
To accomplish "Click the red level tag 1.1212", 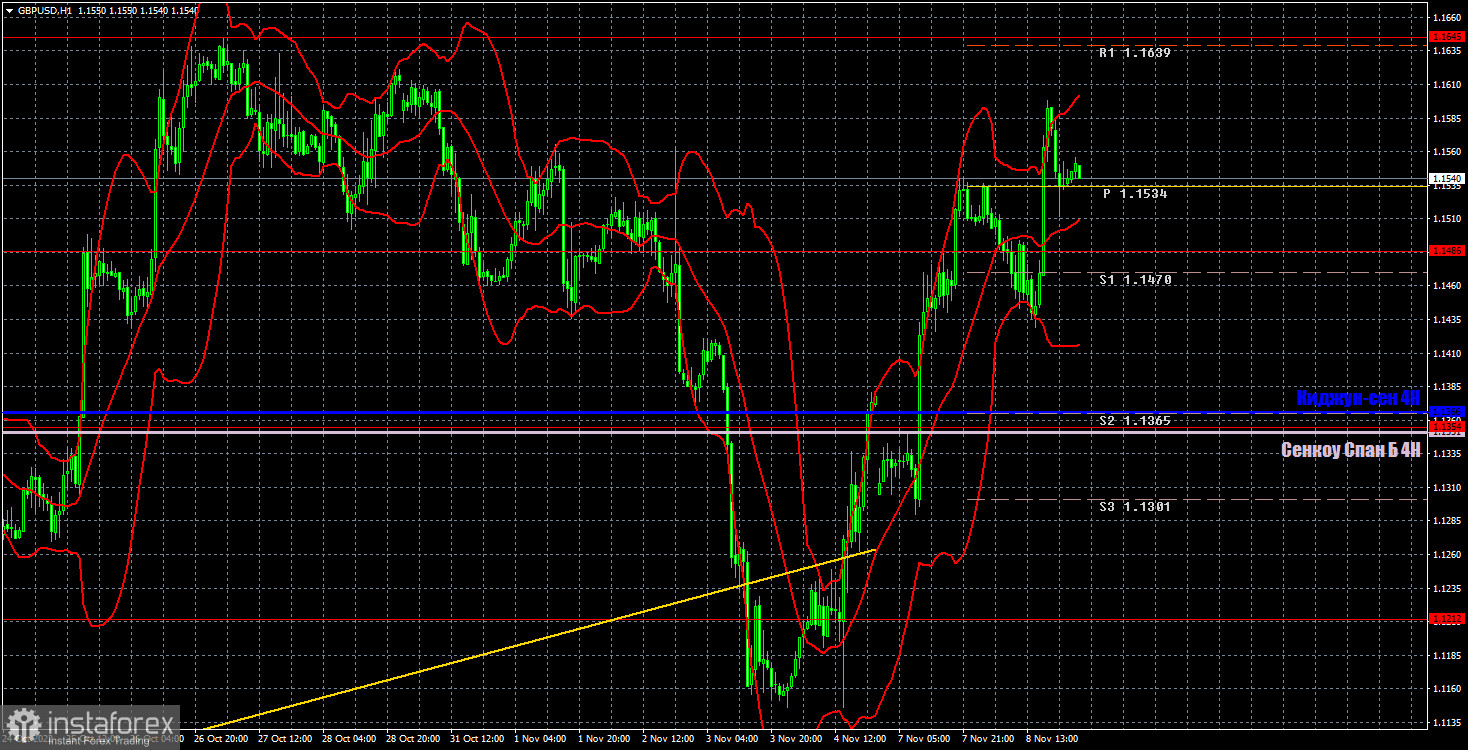I will 1448,618.
